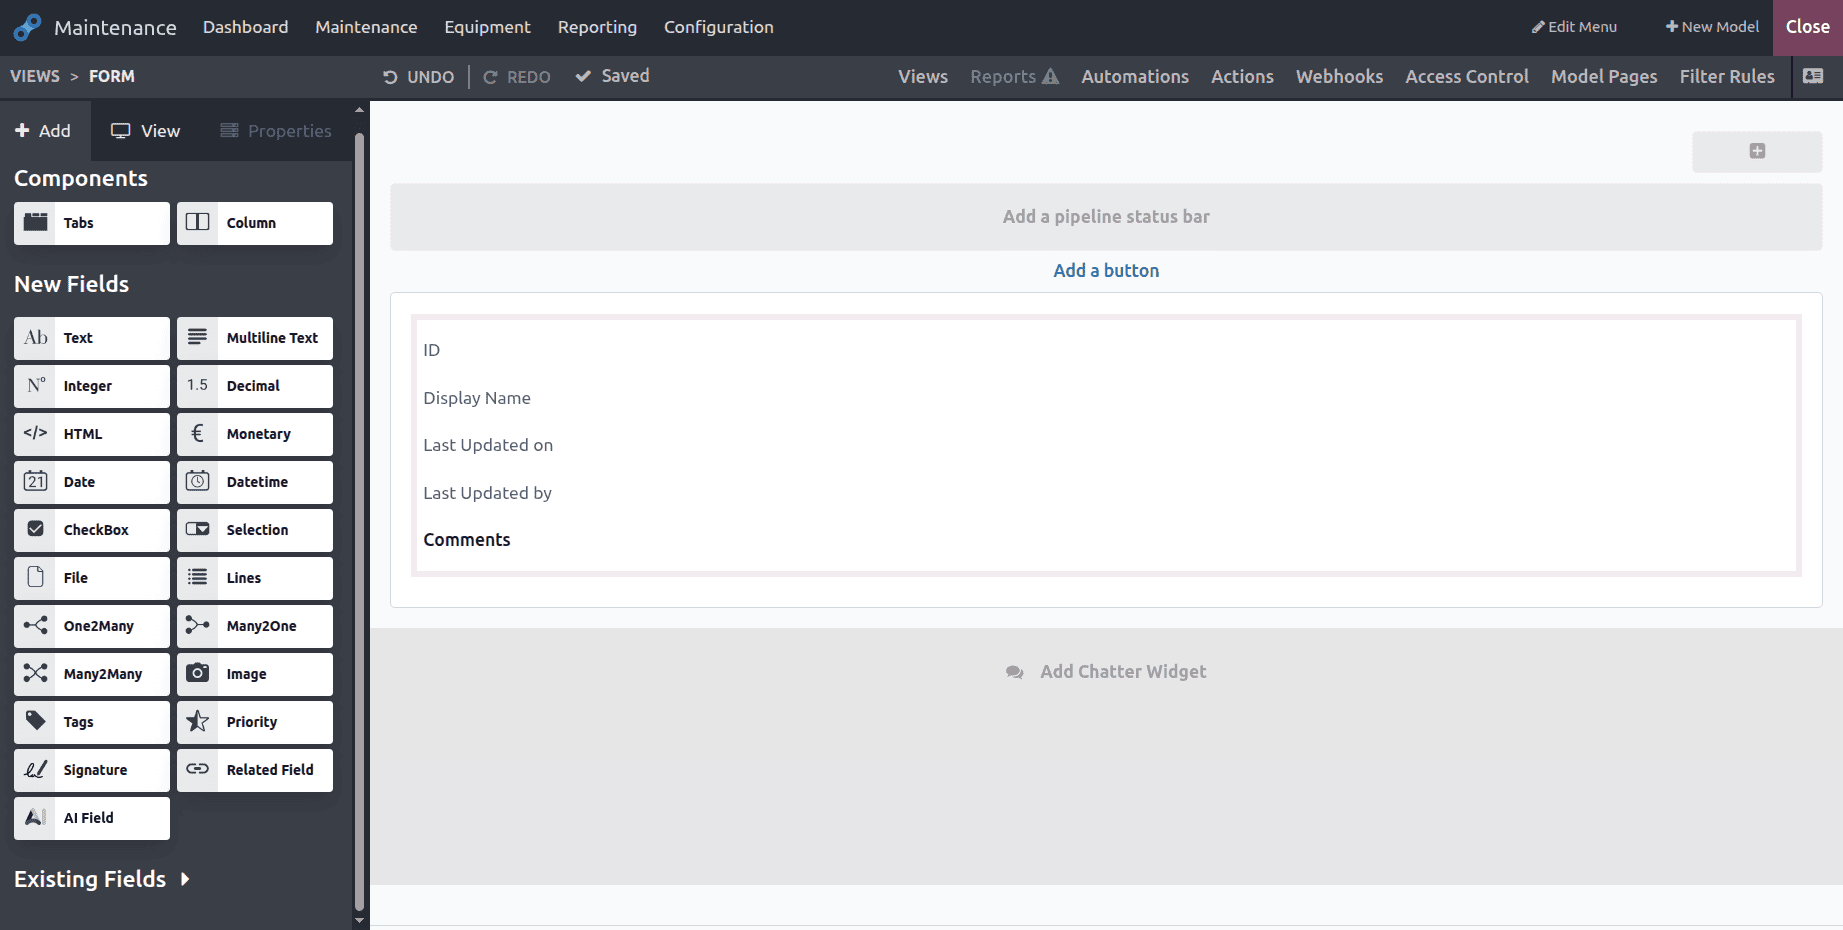Select the ID field in the form

pos(431,350)
